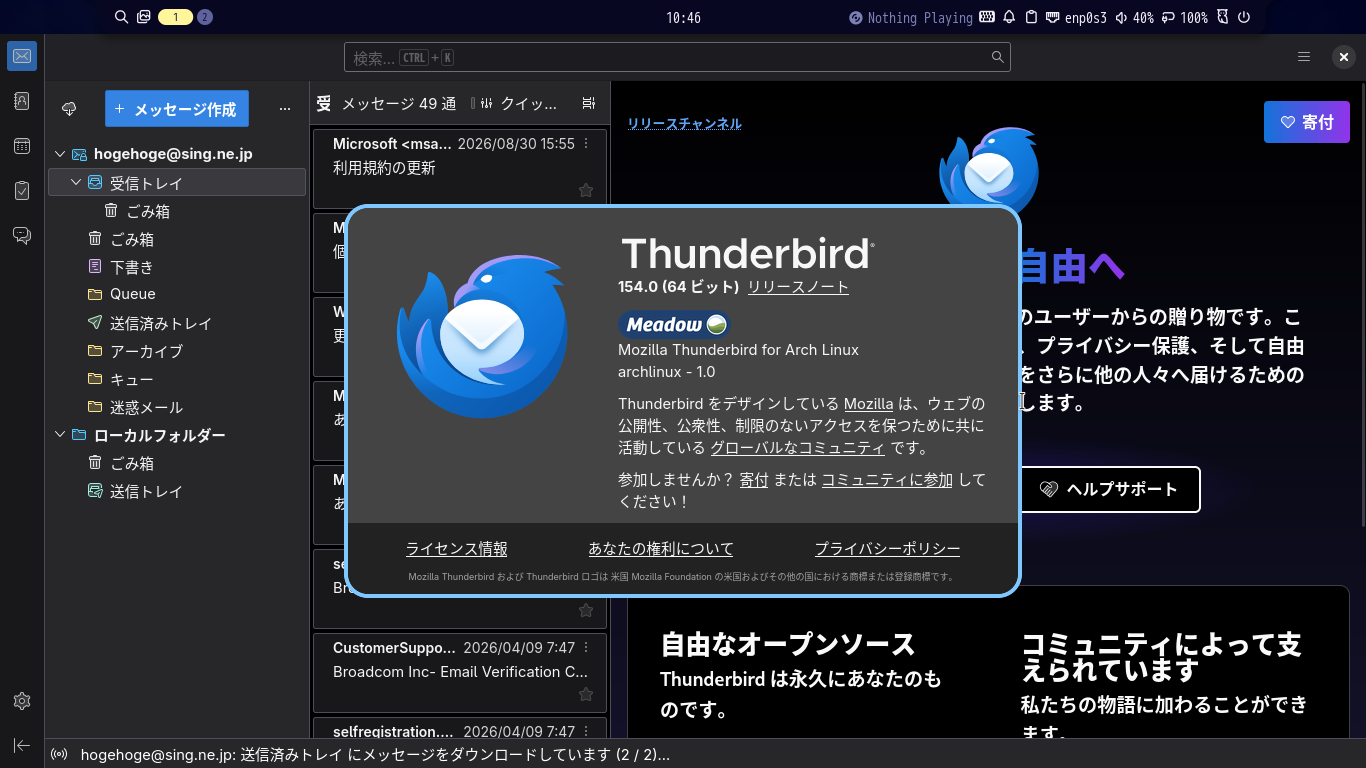Screen dimensions: 1366x768
Task: Open あなたの権利について link
Action: click(x=661, y=549)
